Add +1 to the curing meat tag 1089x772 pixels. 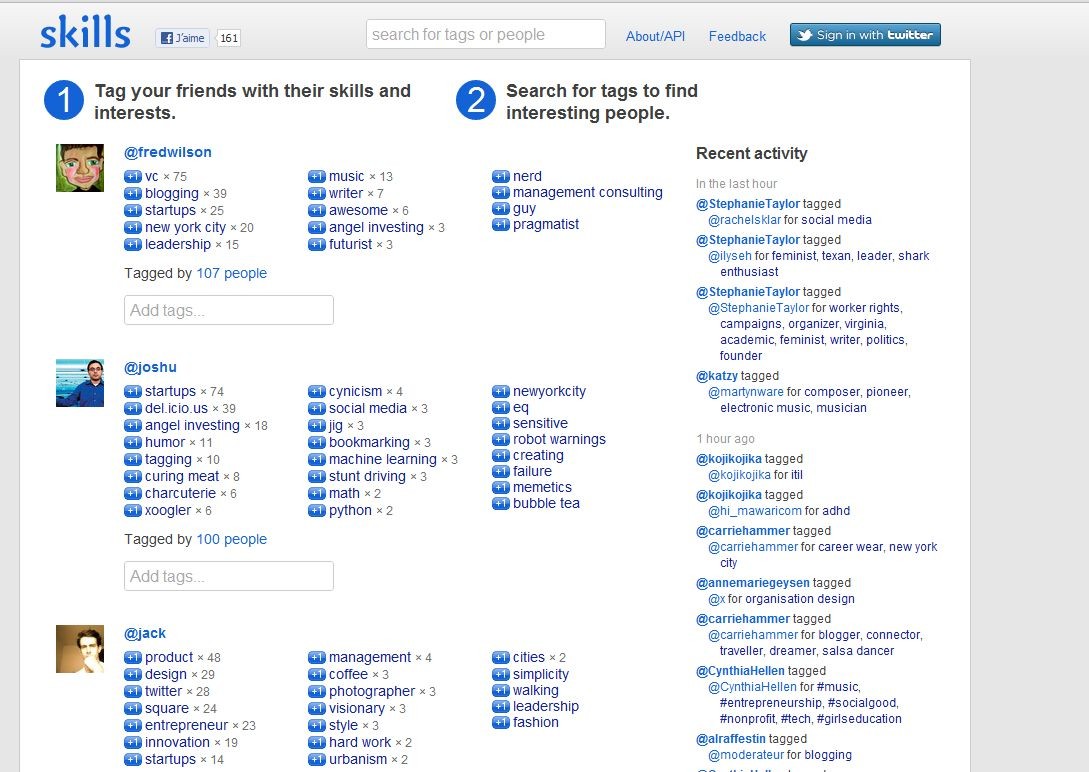133,476
